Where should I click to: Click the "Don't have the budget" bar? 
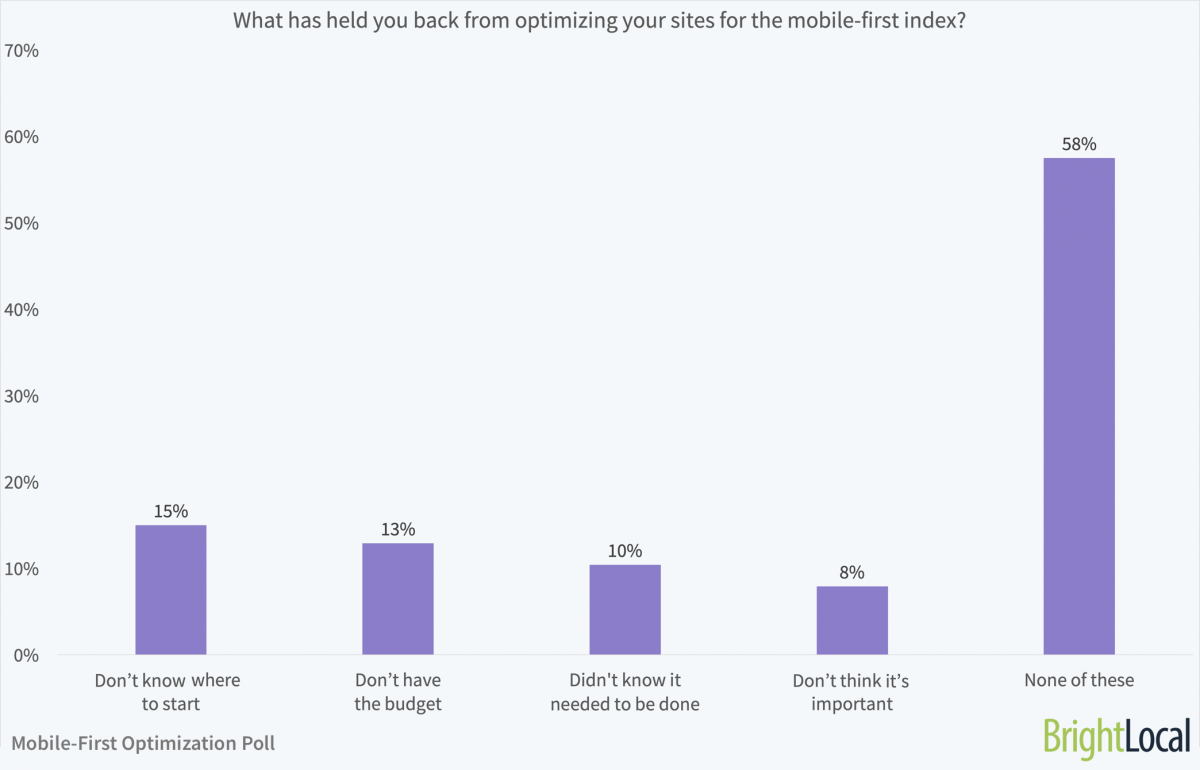pyautogui.click(x=398, y=599)
